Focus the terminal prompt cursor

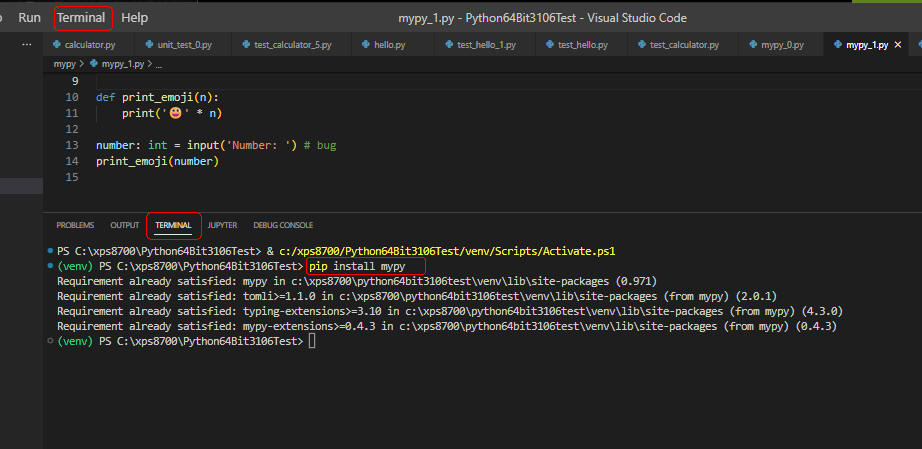[x=312, y=341]
